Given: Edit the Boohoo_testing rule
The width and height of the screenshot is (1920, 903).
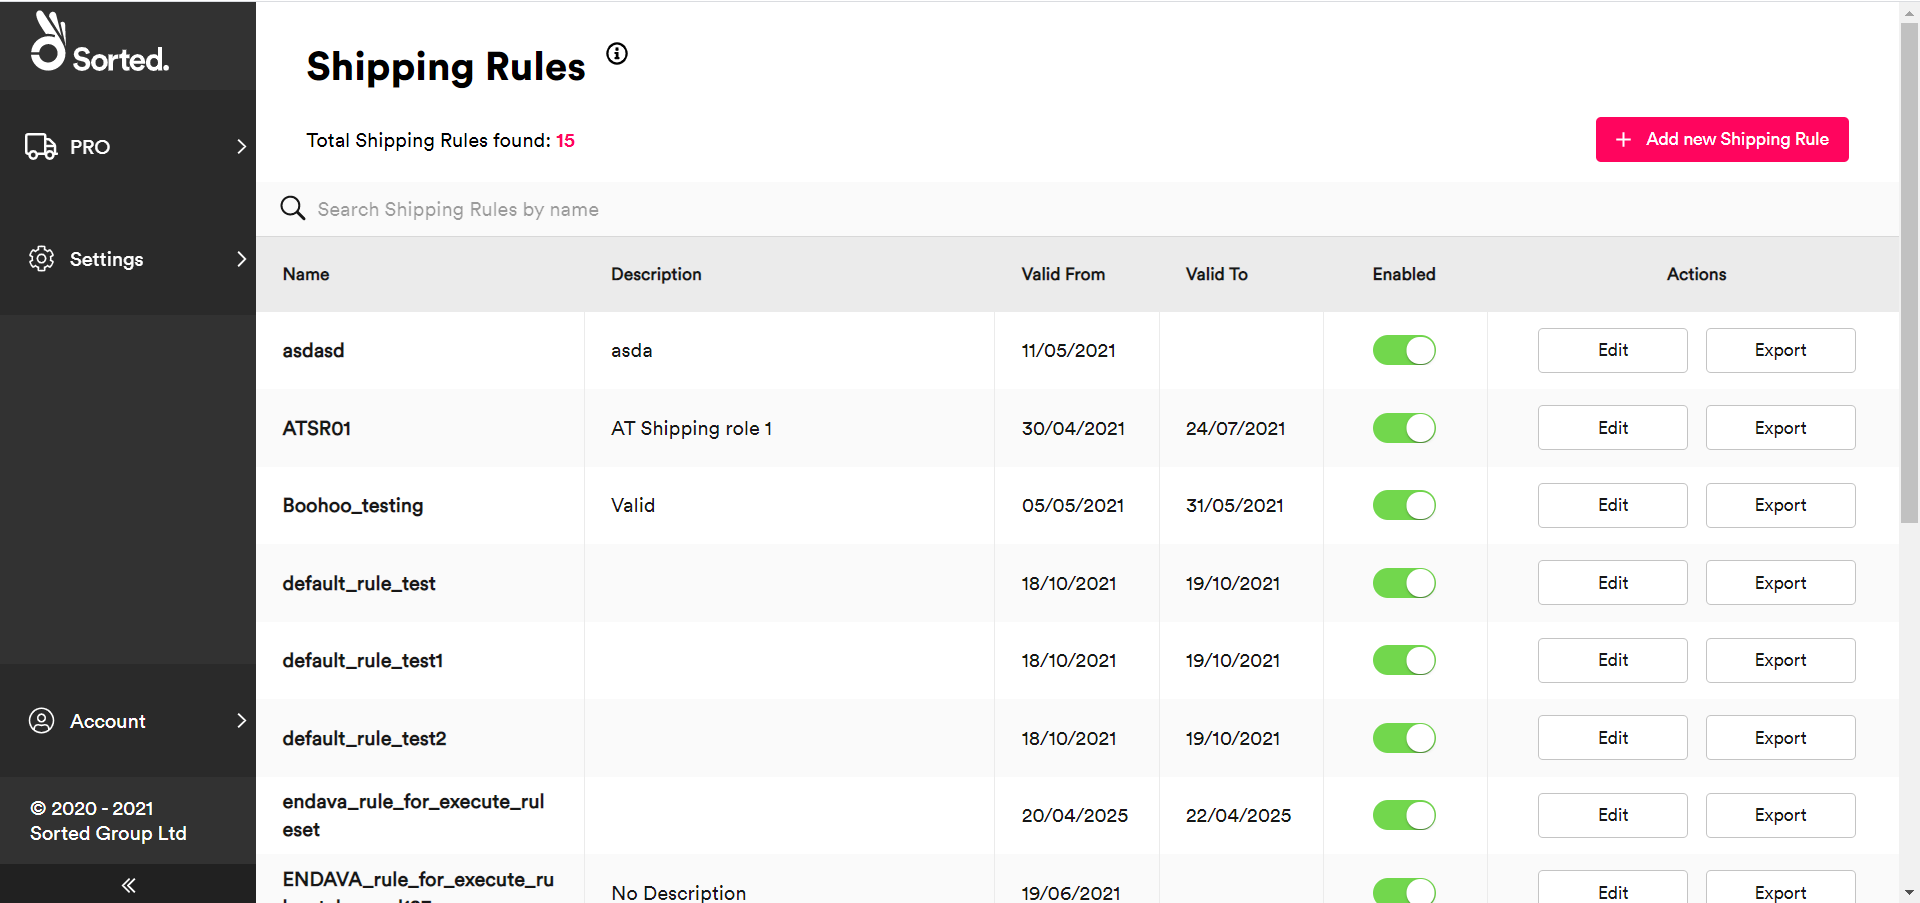Looking at the screenshot, I should point(1613,505).
